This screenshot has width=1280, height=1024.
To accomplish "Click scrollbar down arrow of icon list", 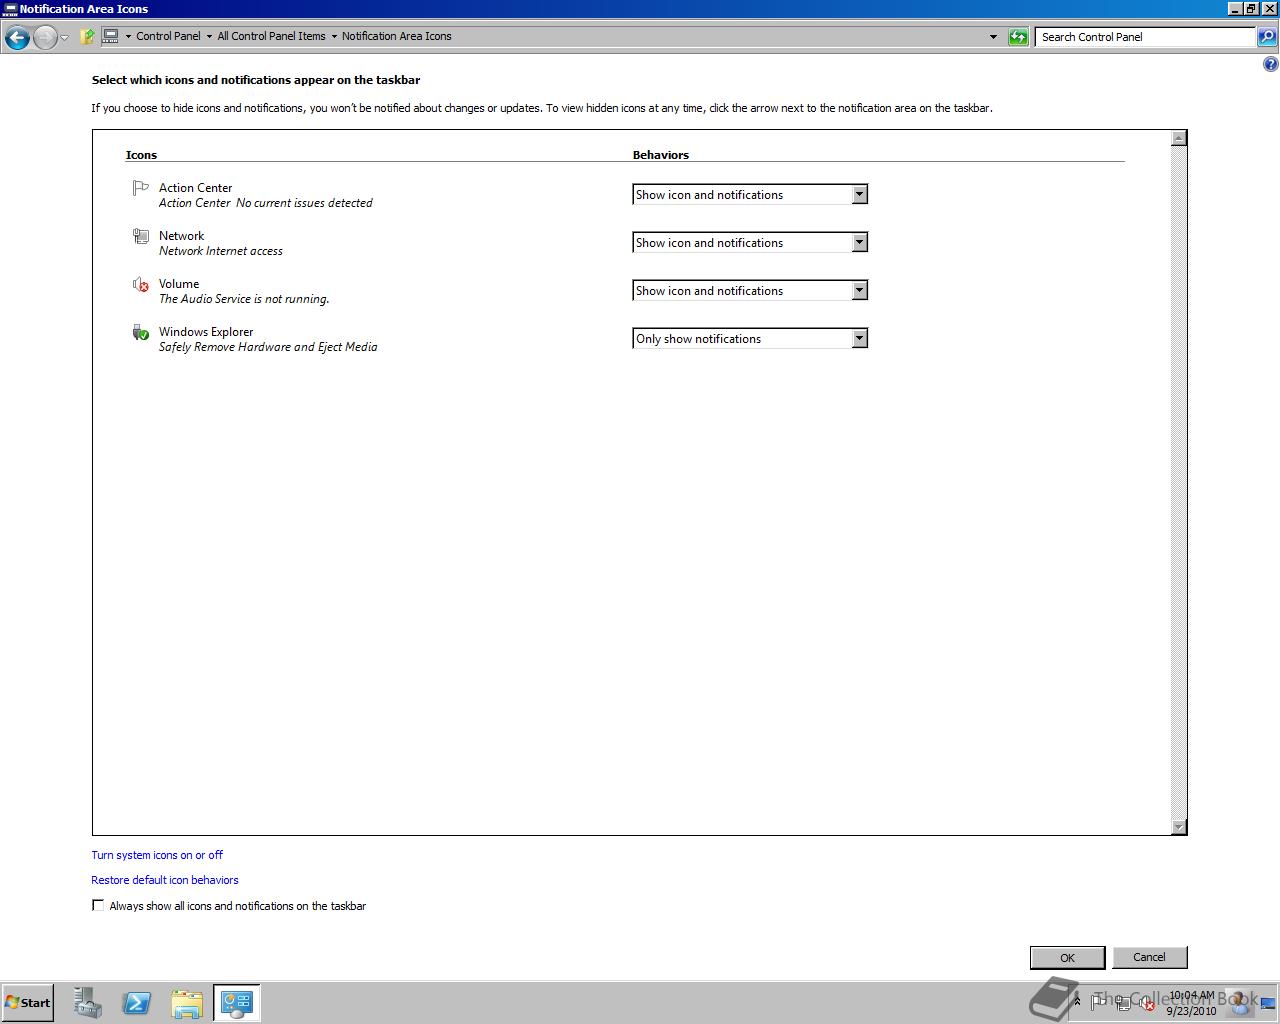I will [x=1179, y=826].
